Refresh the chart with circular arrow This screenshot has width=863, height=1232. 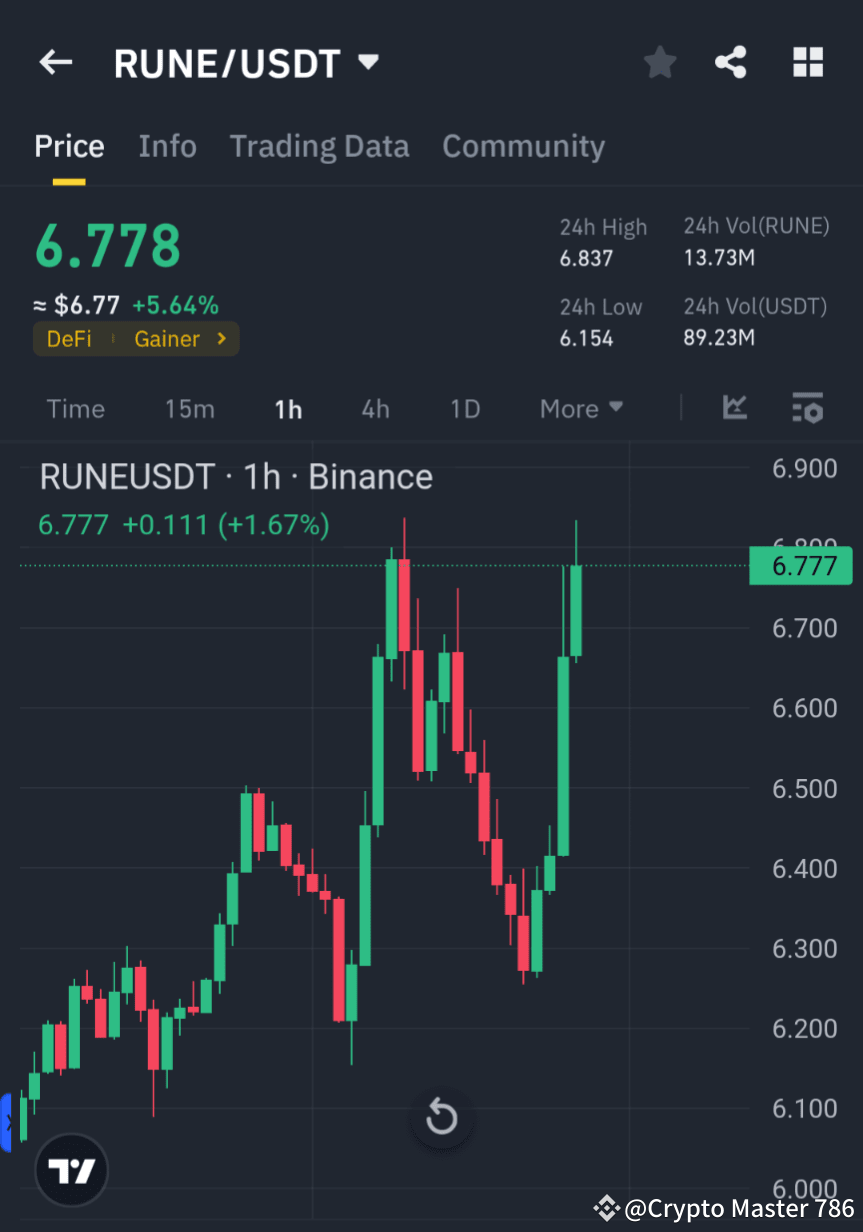tap(441, 1118)
